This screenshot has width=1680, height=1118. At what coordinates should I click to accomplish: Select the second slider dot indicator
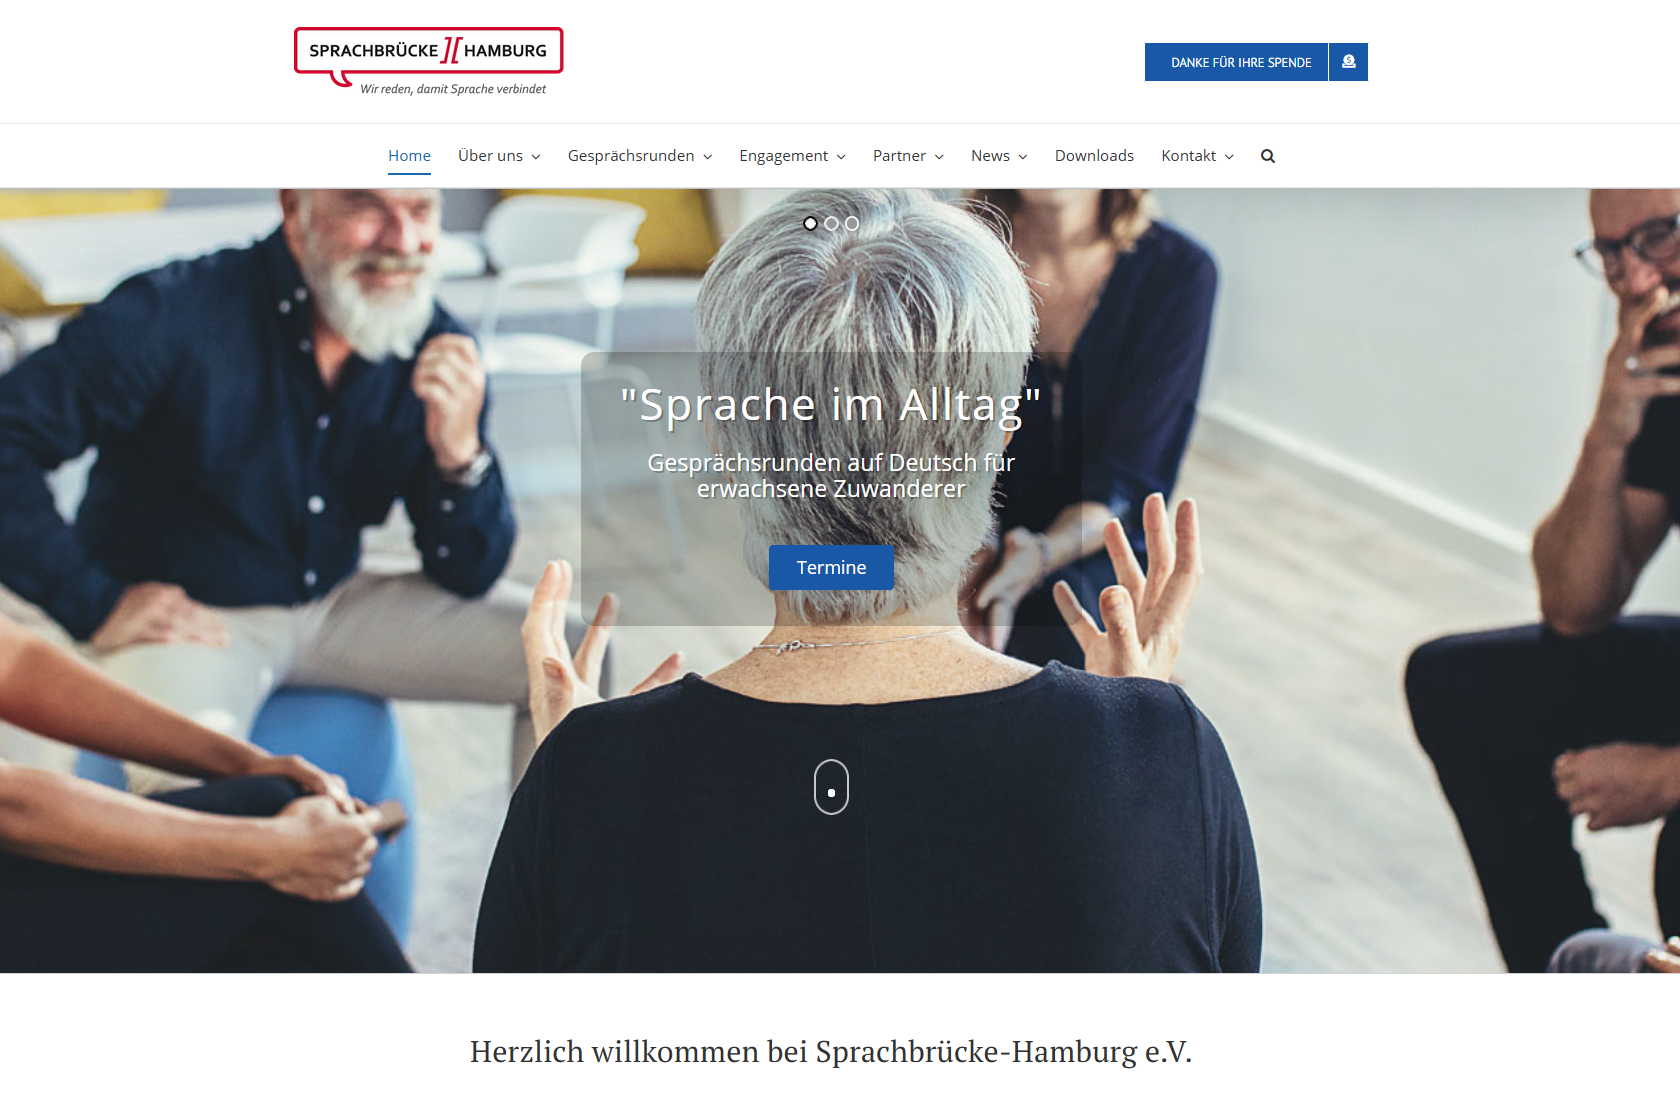tap(831, 224)
